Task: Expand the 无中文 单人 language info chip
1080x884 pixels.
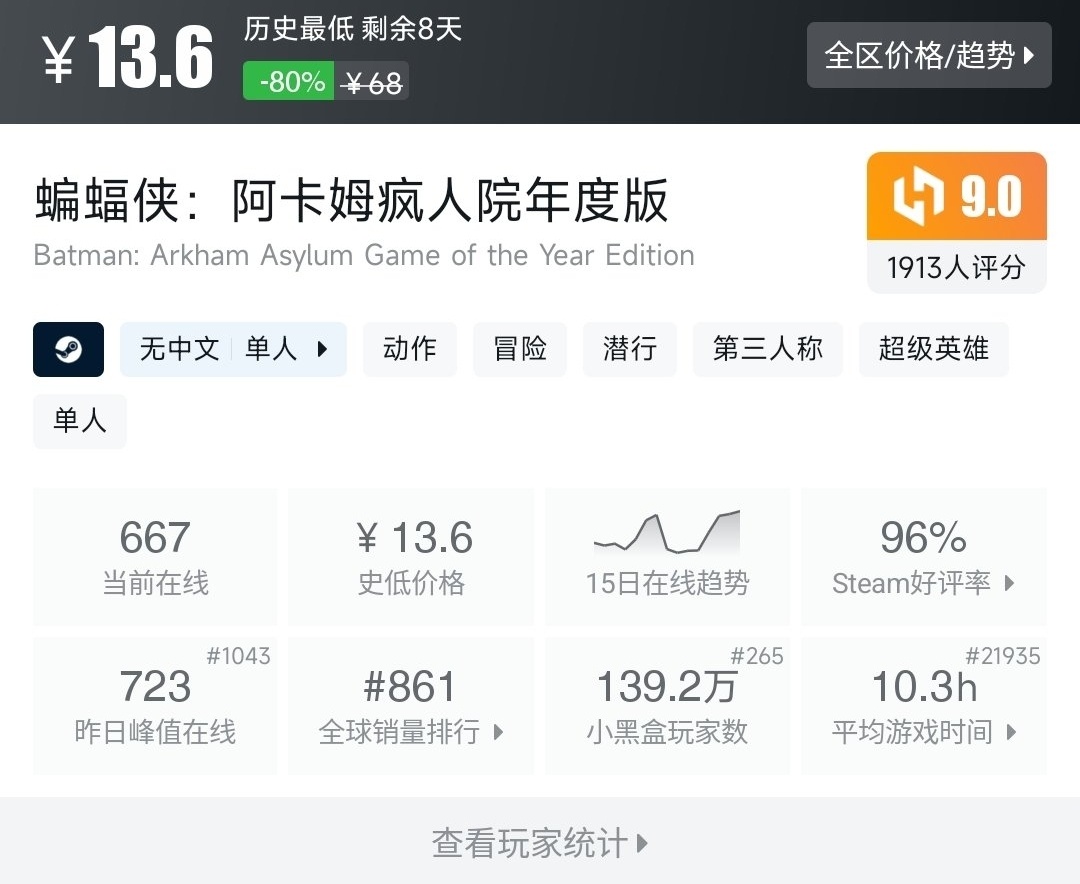Action: tap(233, 349)
